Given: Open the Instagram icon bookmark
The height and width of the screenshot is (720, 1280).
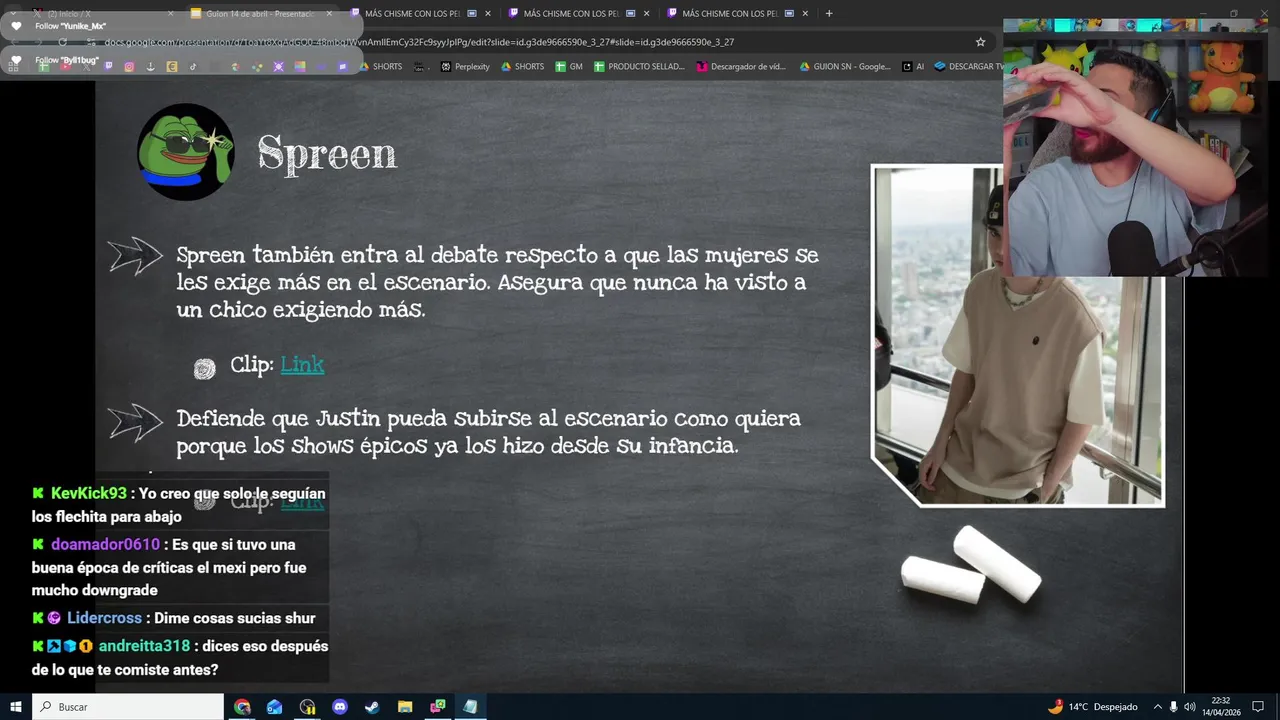Looking at the screenshot, I should 129,67.
